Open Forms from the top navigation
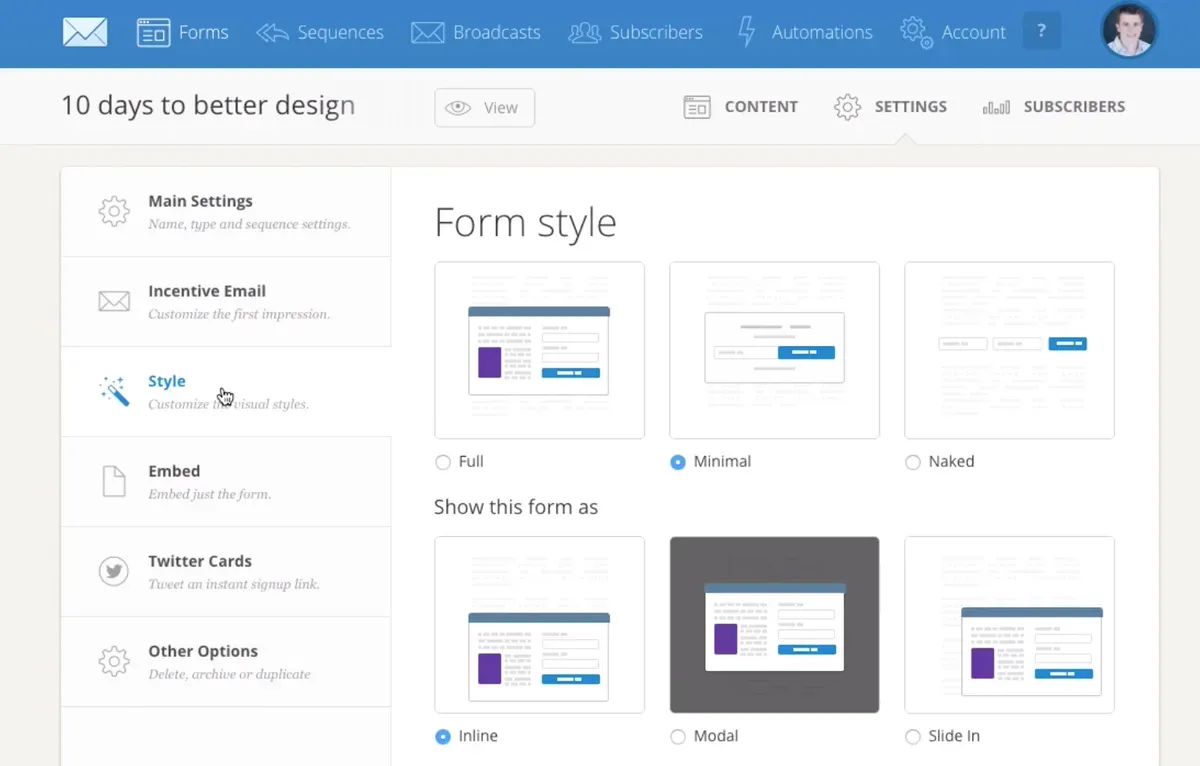Viewport: 1200px width, 766px height. click(x=184, y=32)
